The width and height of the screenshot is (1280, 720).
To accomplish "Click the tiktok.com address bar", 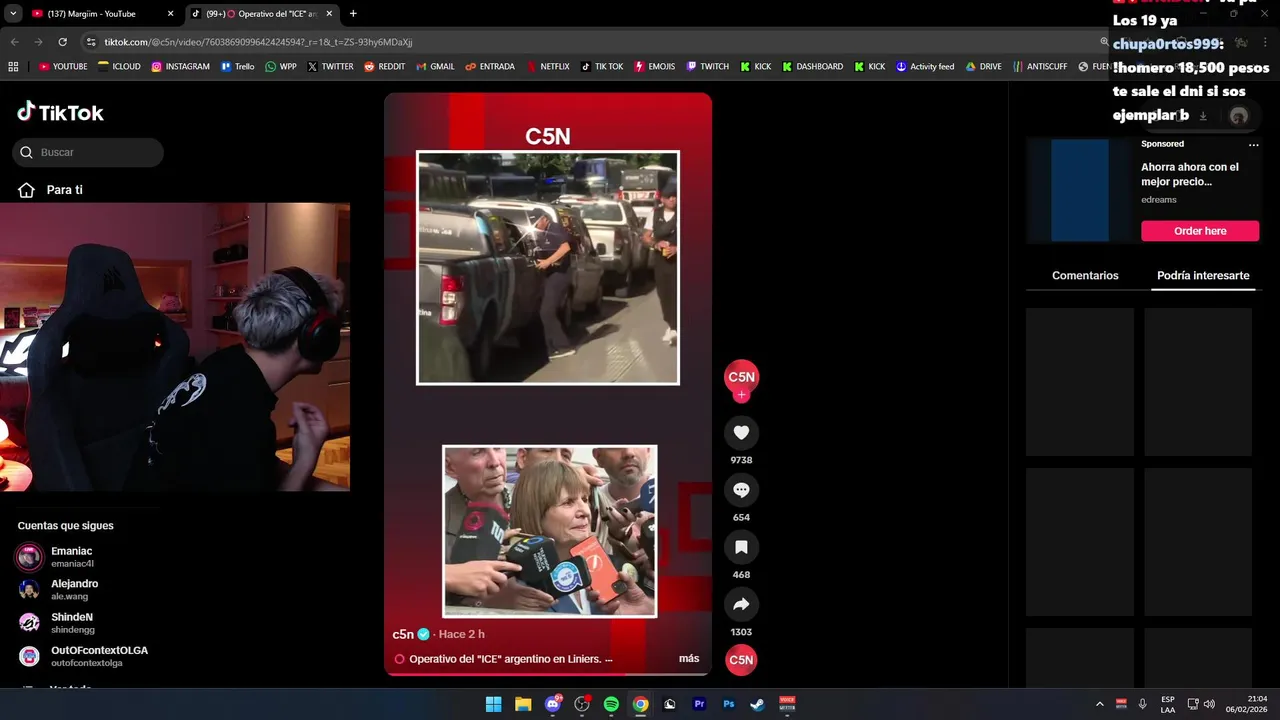I will [590, 42].
